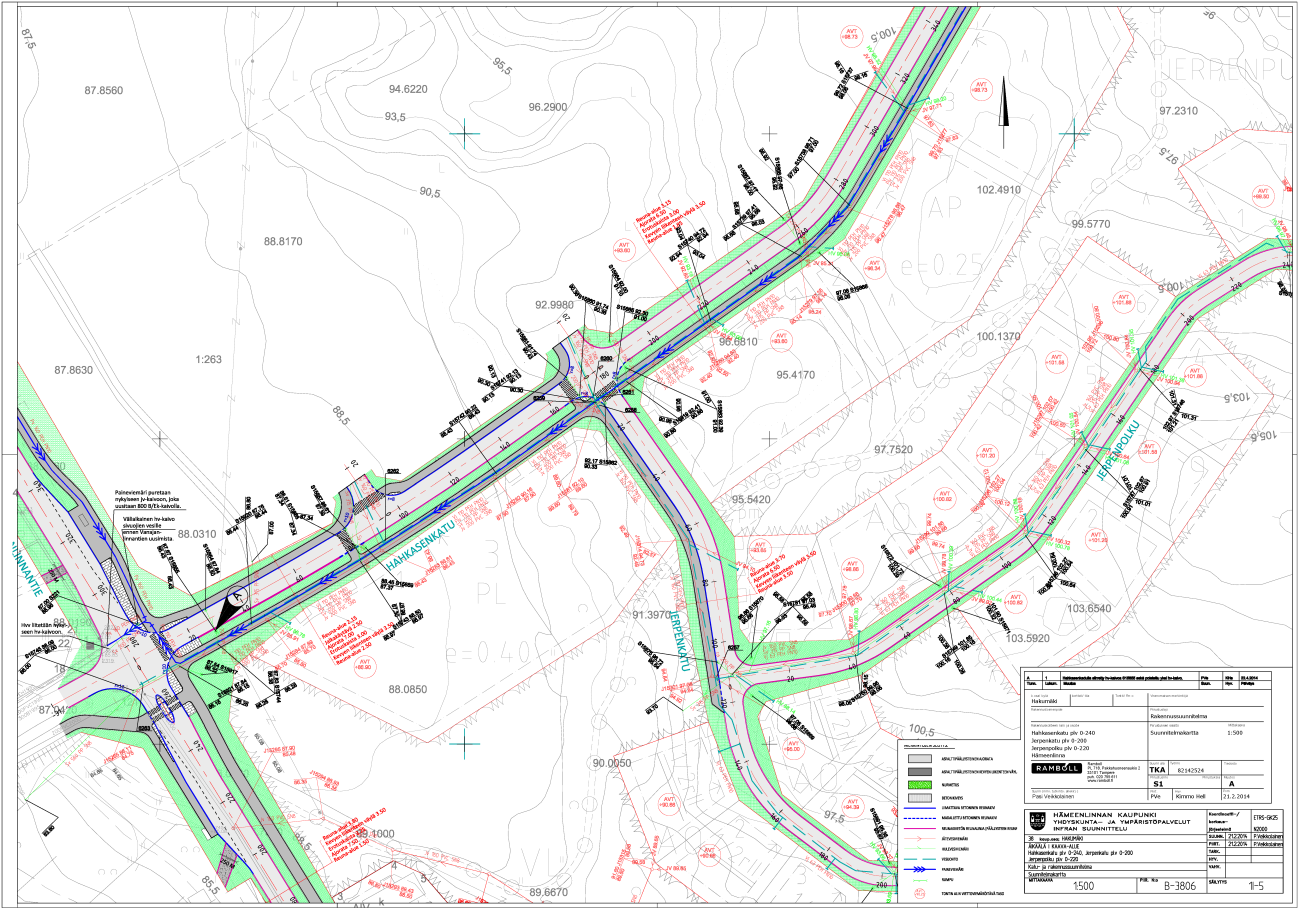Click elevation value 87.8560
The width and height of the screenshot is (1299, 909).
(x=104, y=90)
